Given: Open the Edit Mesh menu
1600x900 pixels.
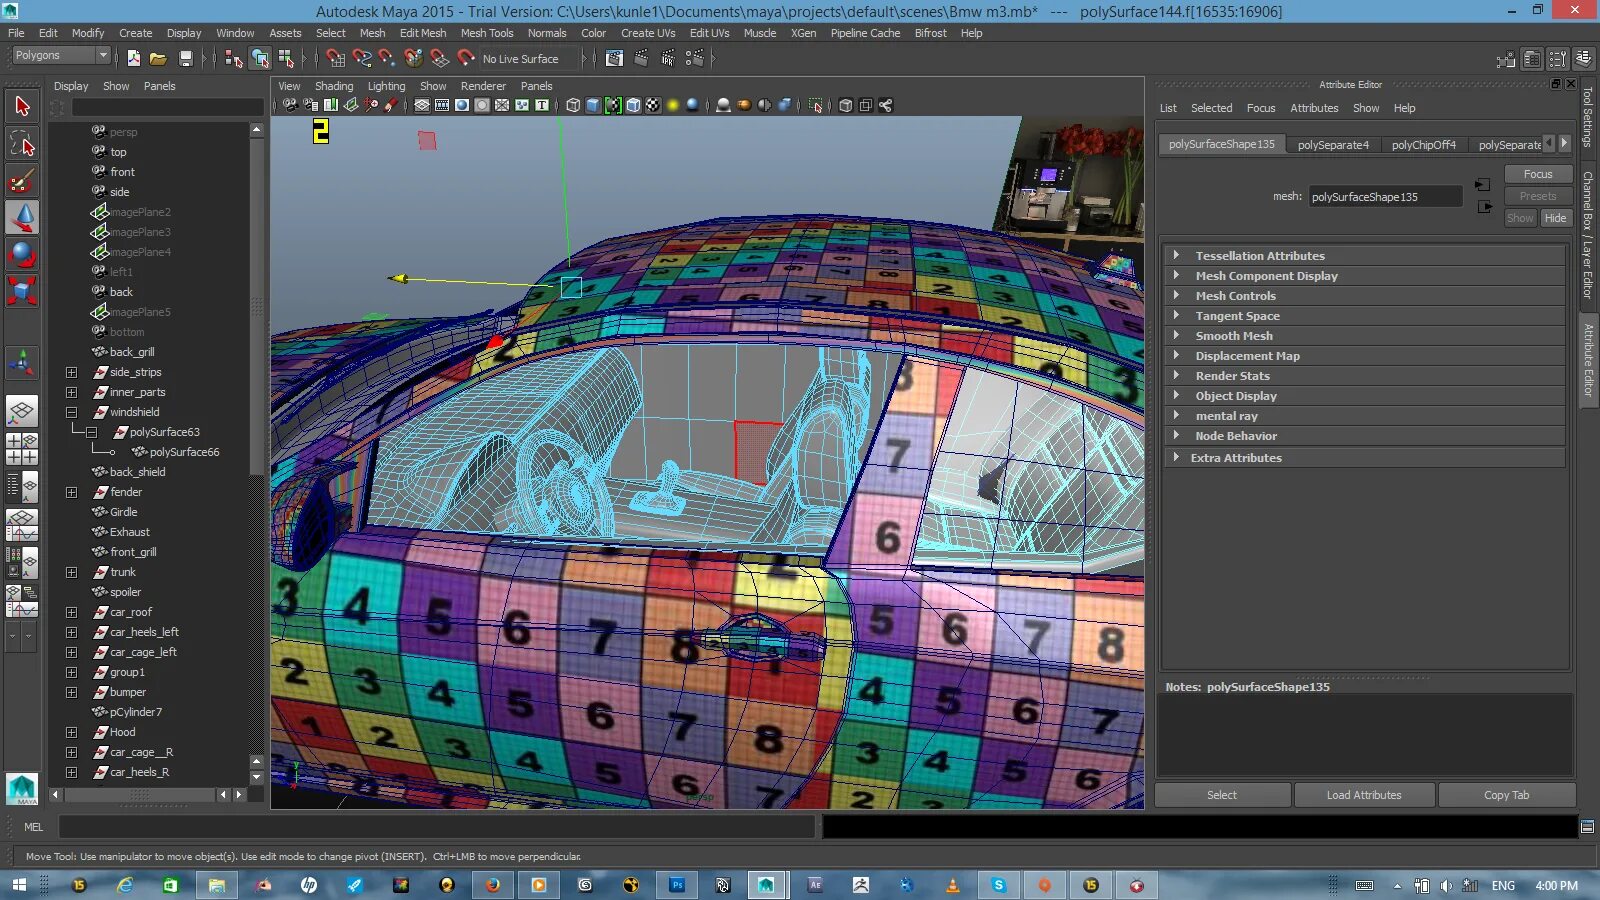Looking at the screenshot, I should pyautogui.click(x=423, y=33).
